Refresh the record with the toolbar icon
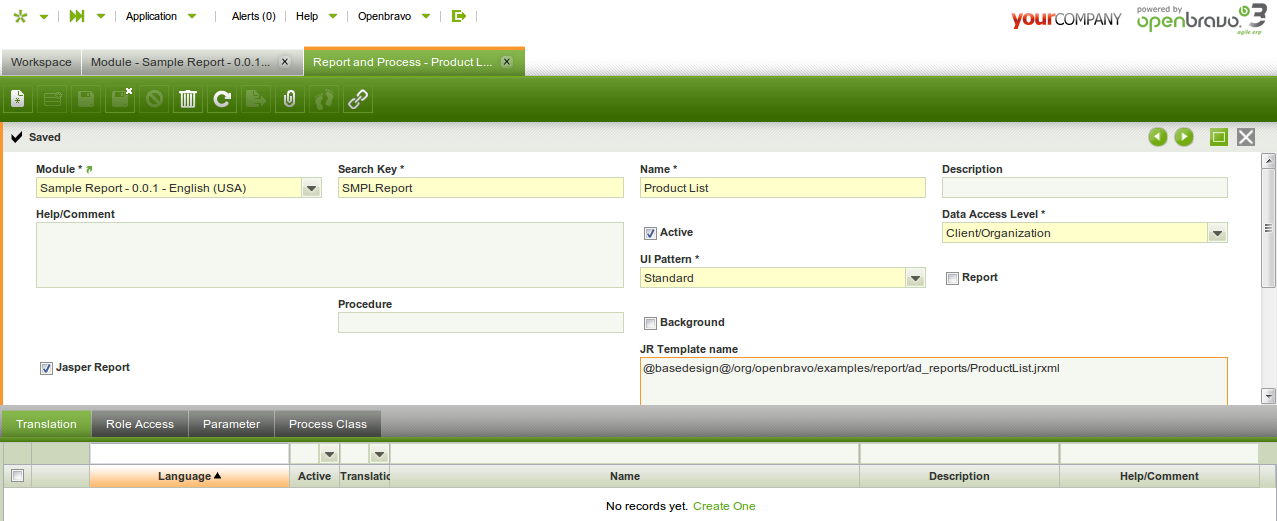This screenshot has width=1277, height=521. point(222,99)
